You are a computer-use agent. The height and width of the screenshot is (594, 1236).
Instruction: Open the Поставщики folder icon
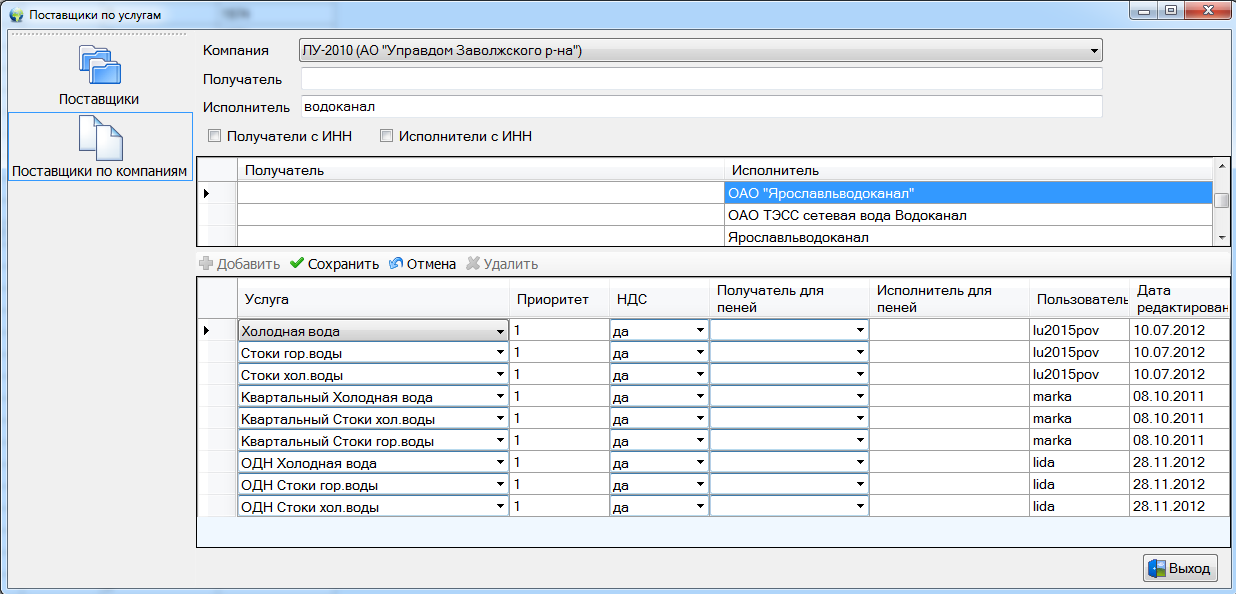tap(99, 66)
